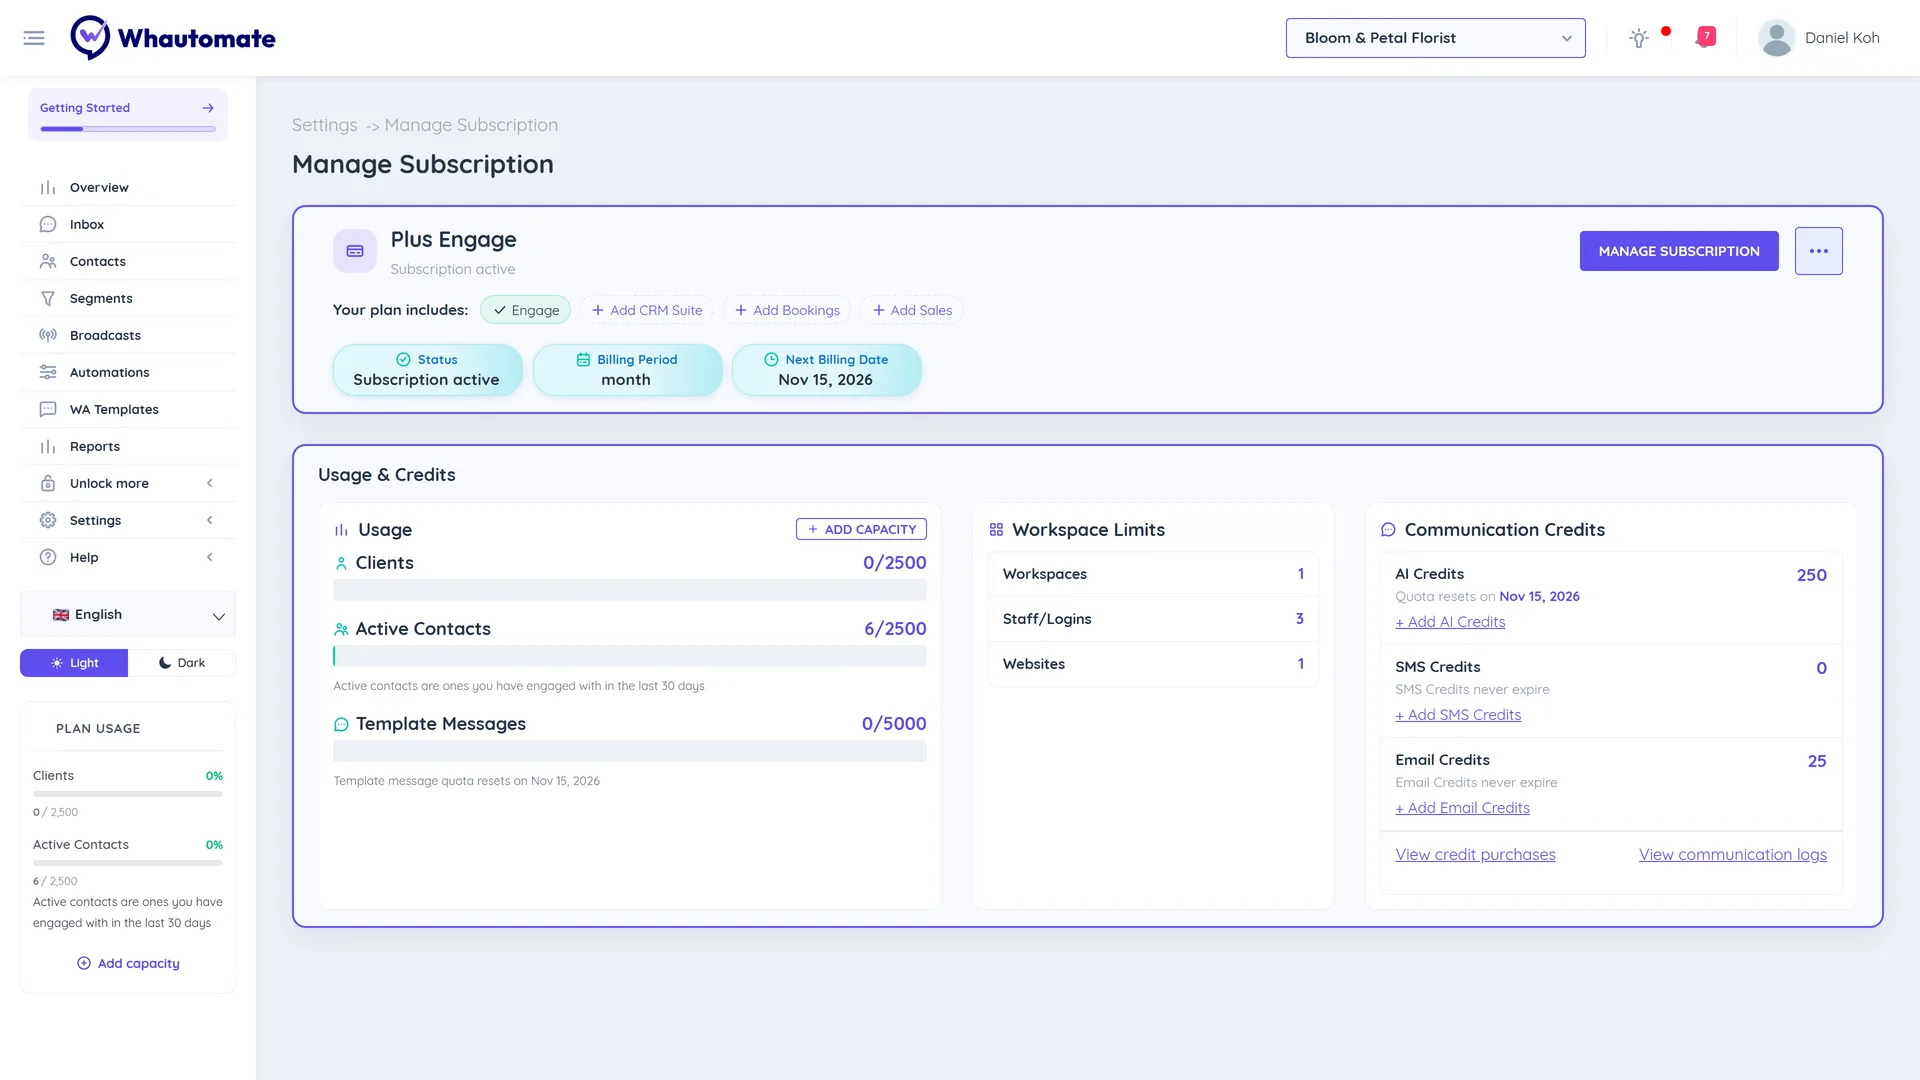Image resolution: width=1920 pixels, height=1080 pixels.
Task: Toggle the Engage plan chip
Action: 526,310
